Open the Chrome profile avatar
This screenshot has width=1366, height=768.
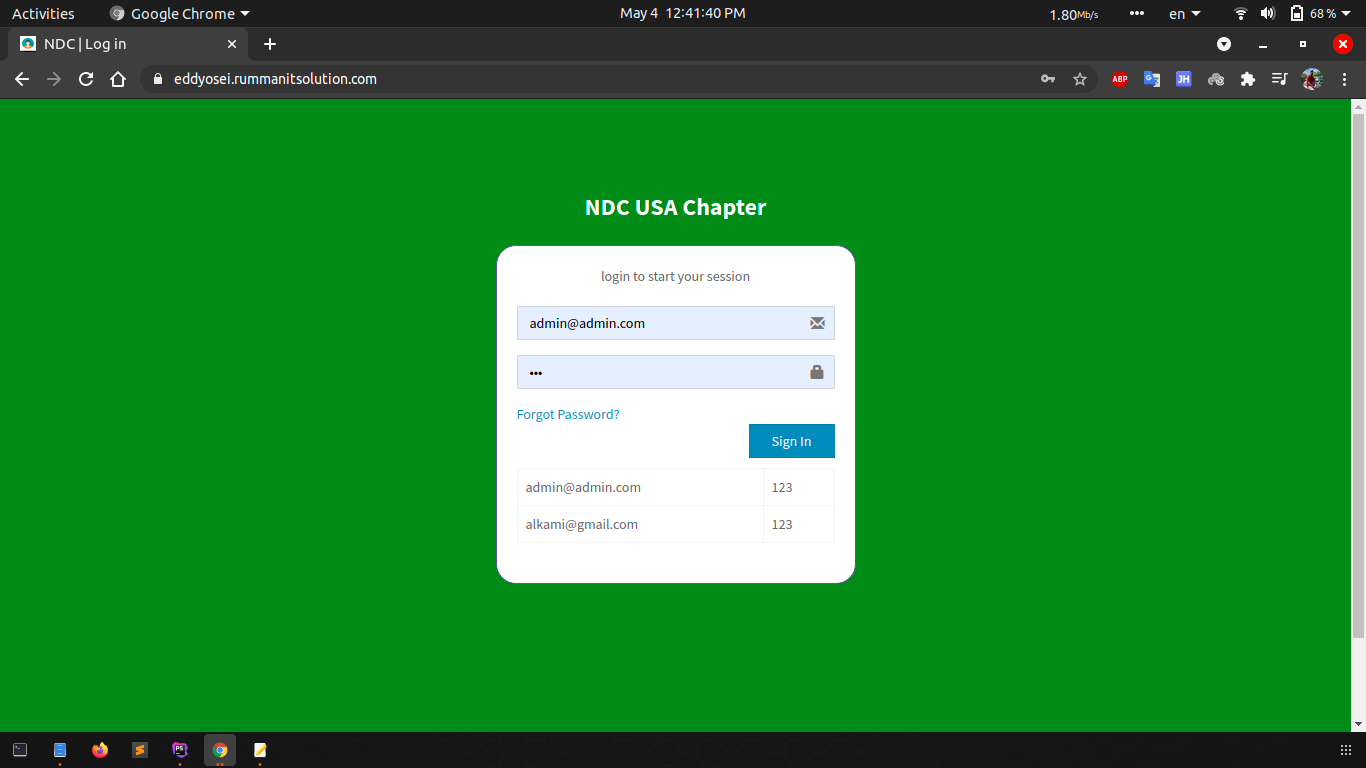(1312, 79)
